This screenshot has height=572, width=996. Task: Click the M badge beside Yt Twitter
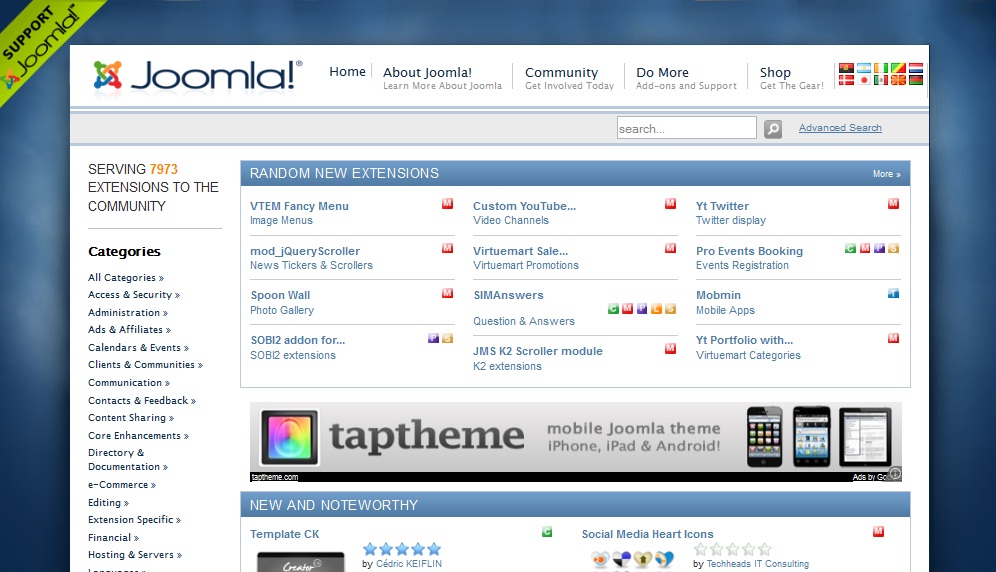click(893, 204)
